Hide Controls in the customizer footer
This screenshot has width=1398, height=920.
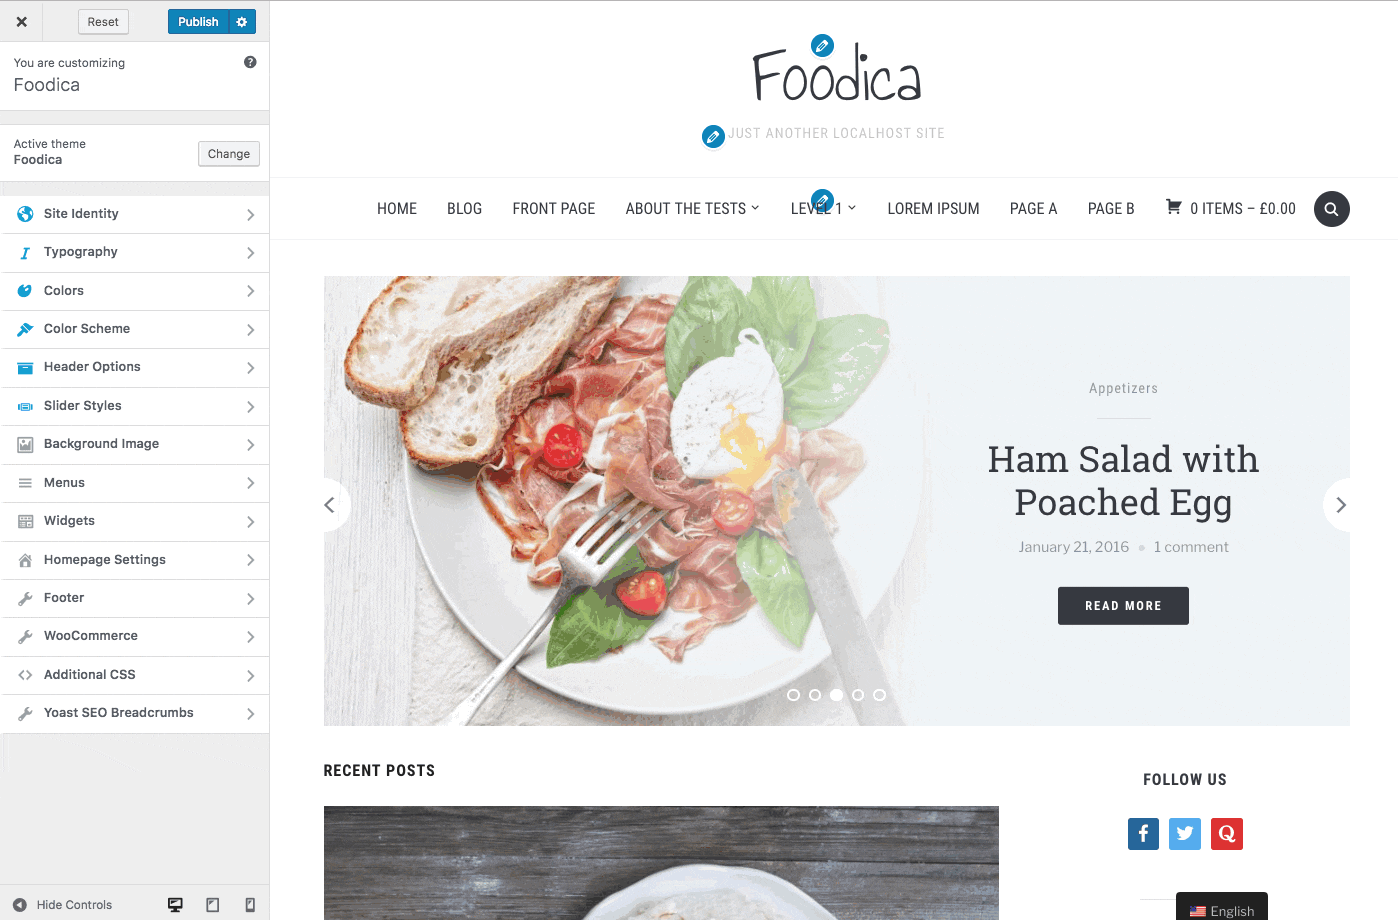62,905
